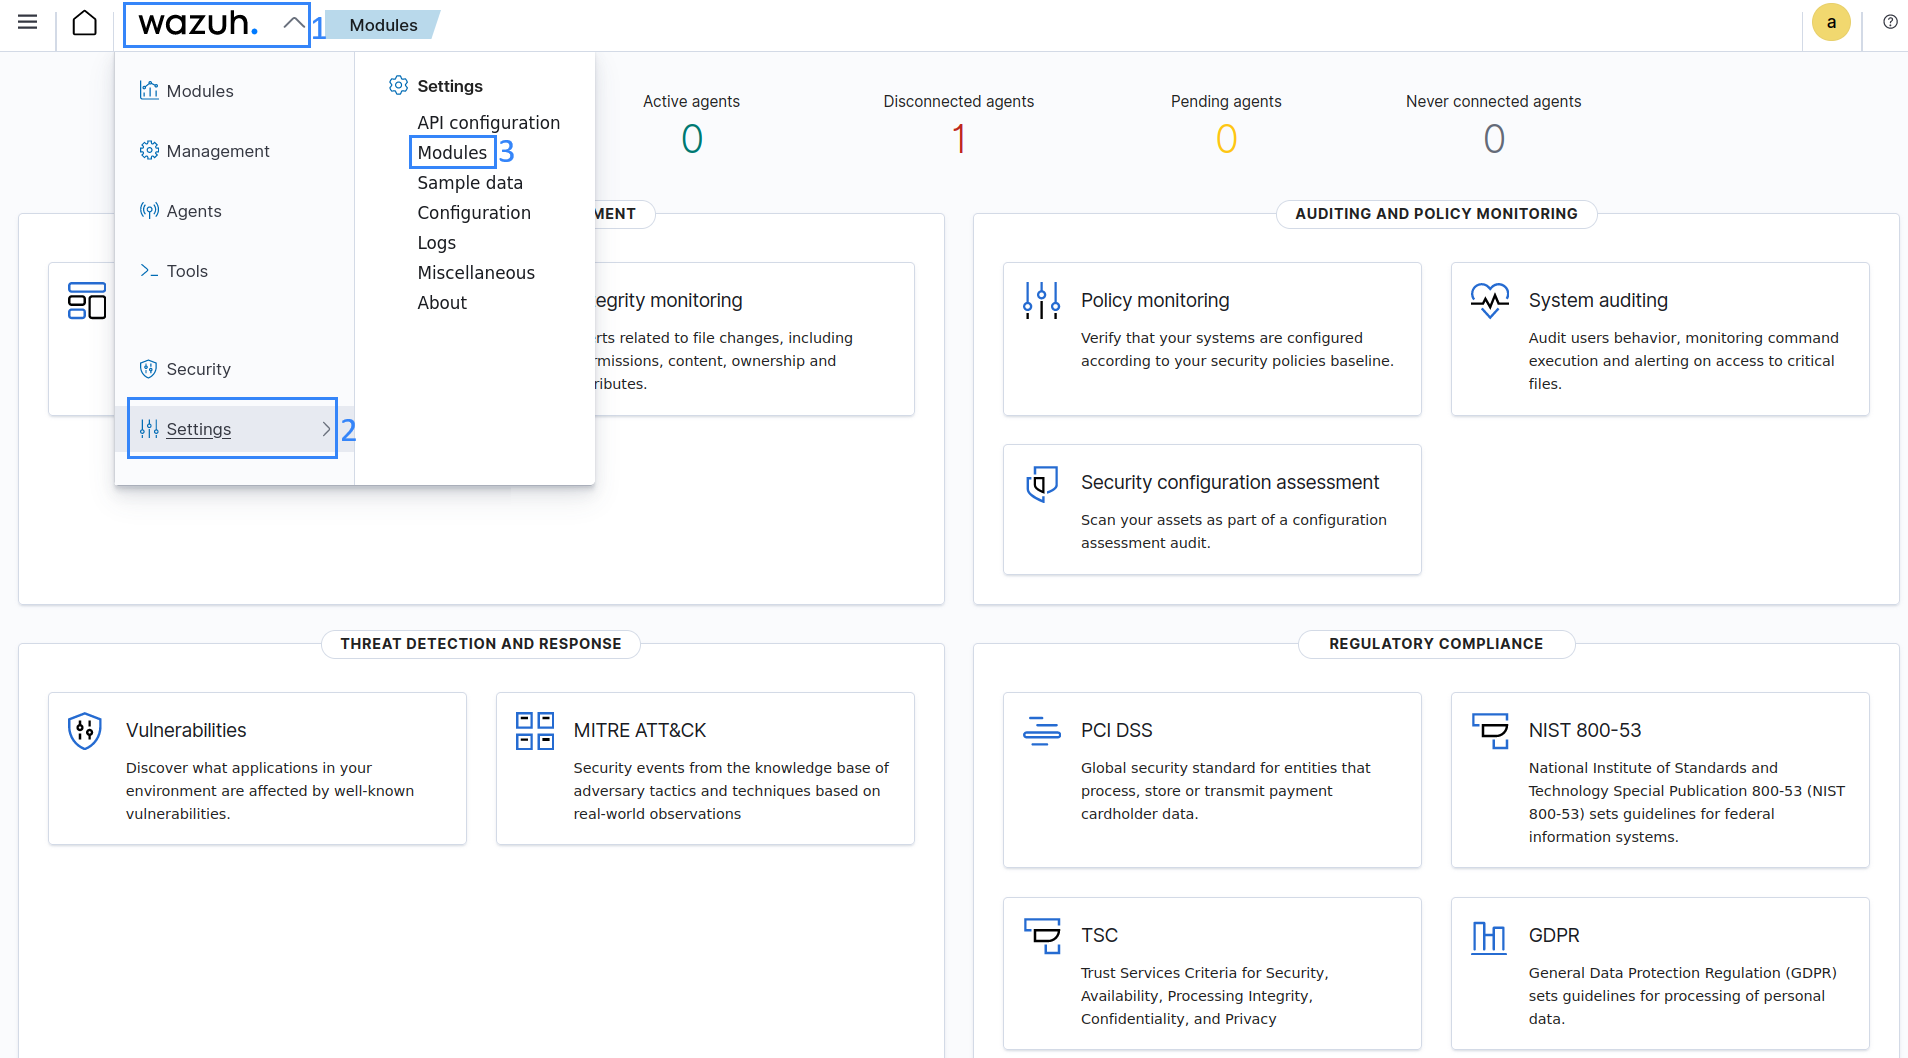Click the dashboard layout module icon
This screenshot has width=1908, height=1058.
(87, 301)
